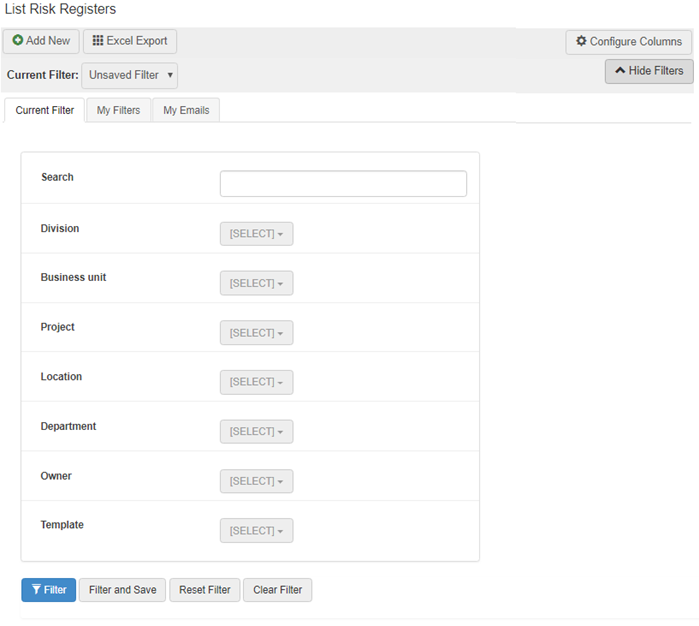Click the Hide Filters chevron icon
The height and width of the screenshot is (626, 699).
[x=620, y=71]
